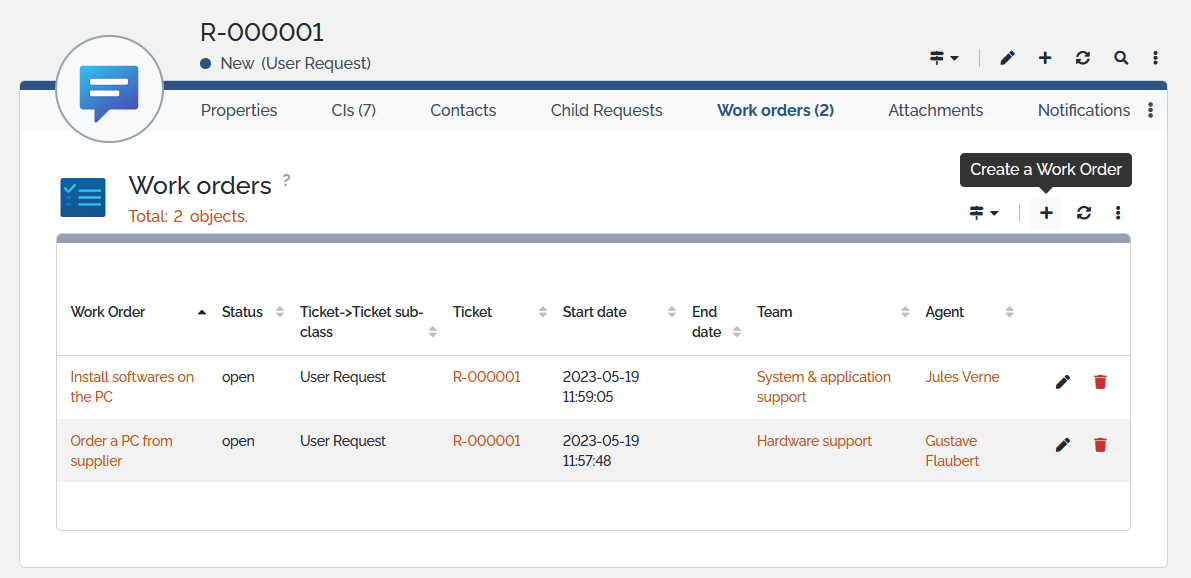Open the Jules Verne agent link

pyautogui.click(x=962, y=377)
